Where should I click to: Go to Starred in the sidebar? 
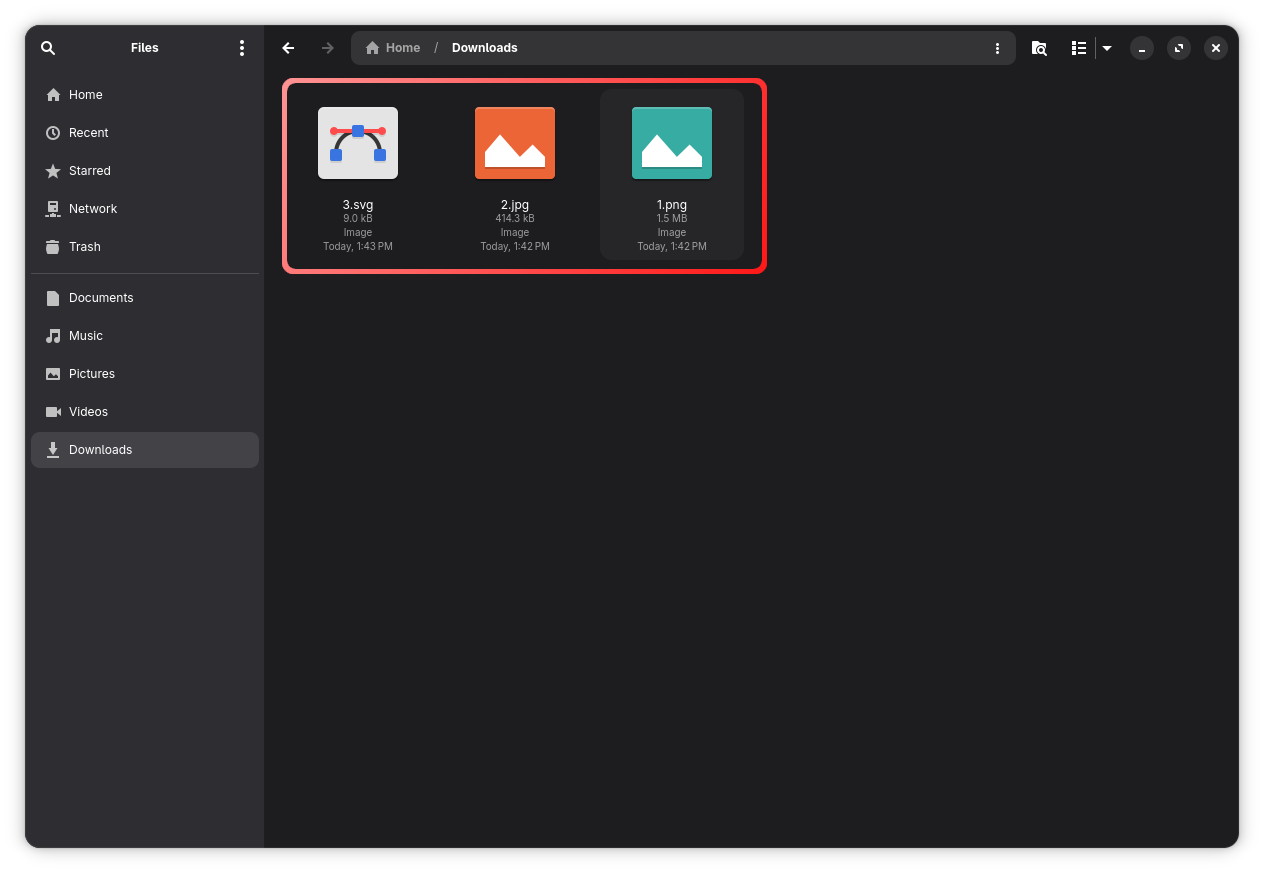(x=89, y=171)
